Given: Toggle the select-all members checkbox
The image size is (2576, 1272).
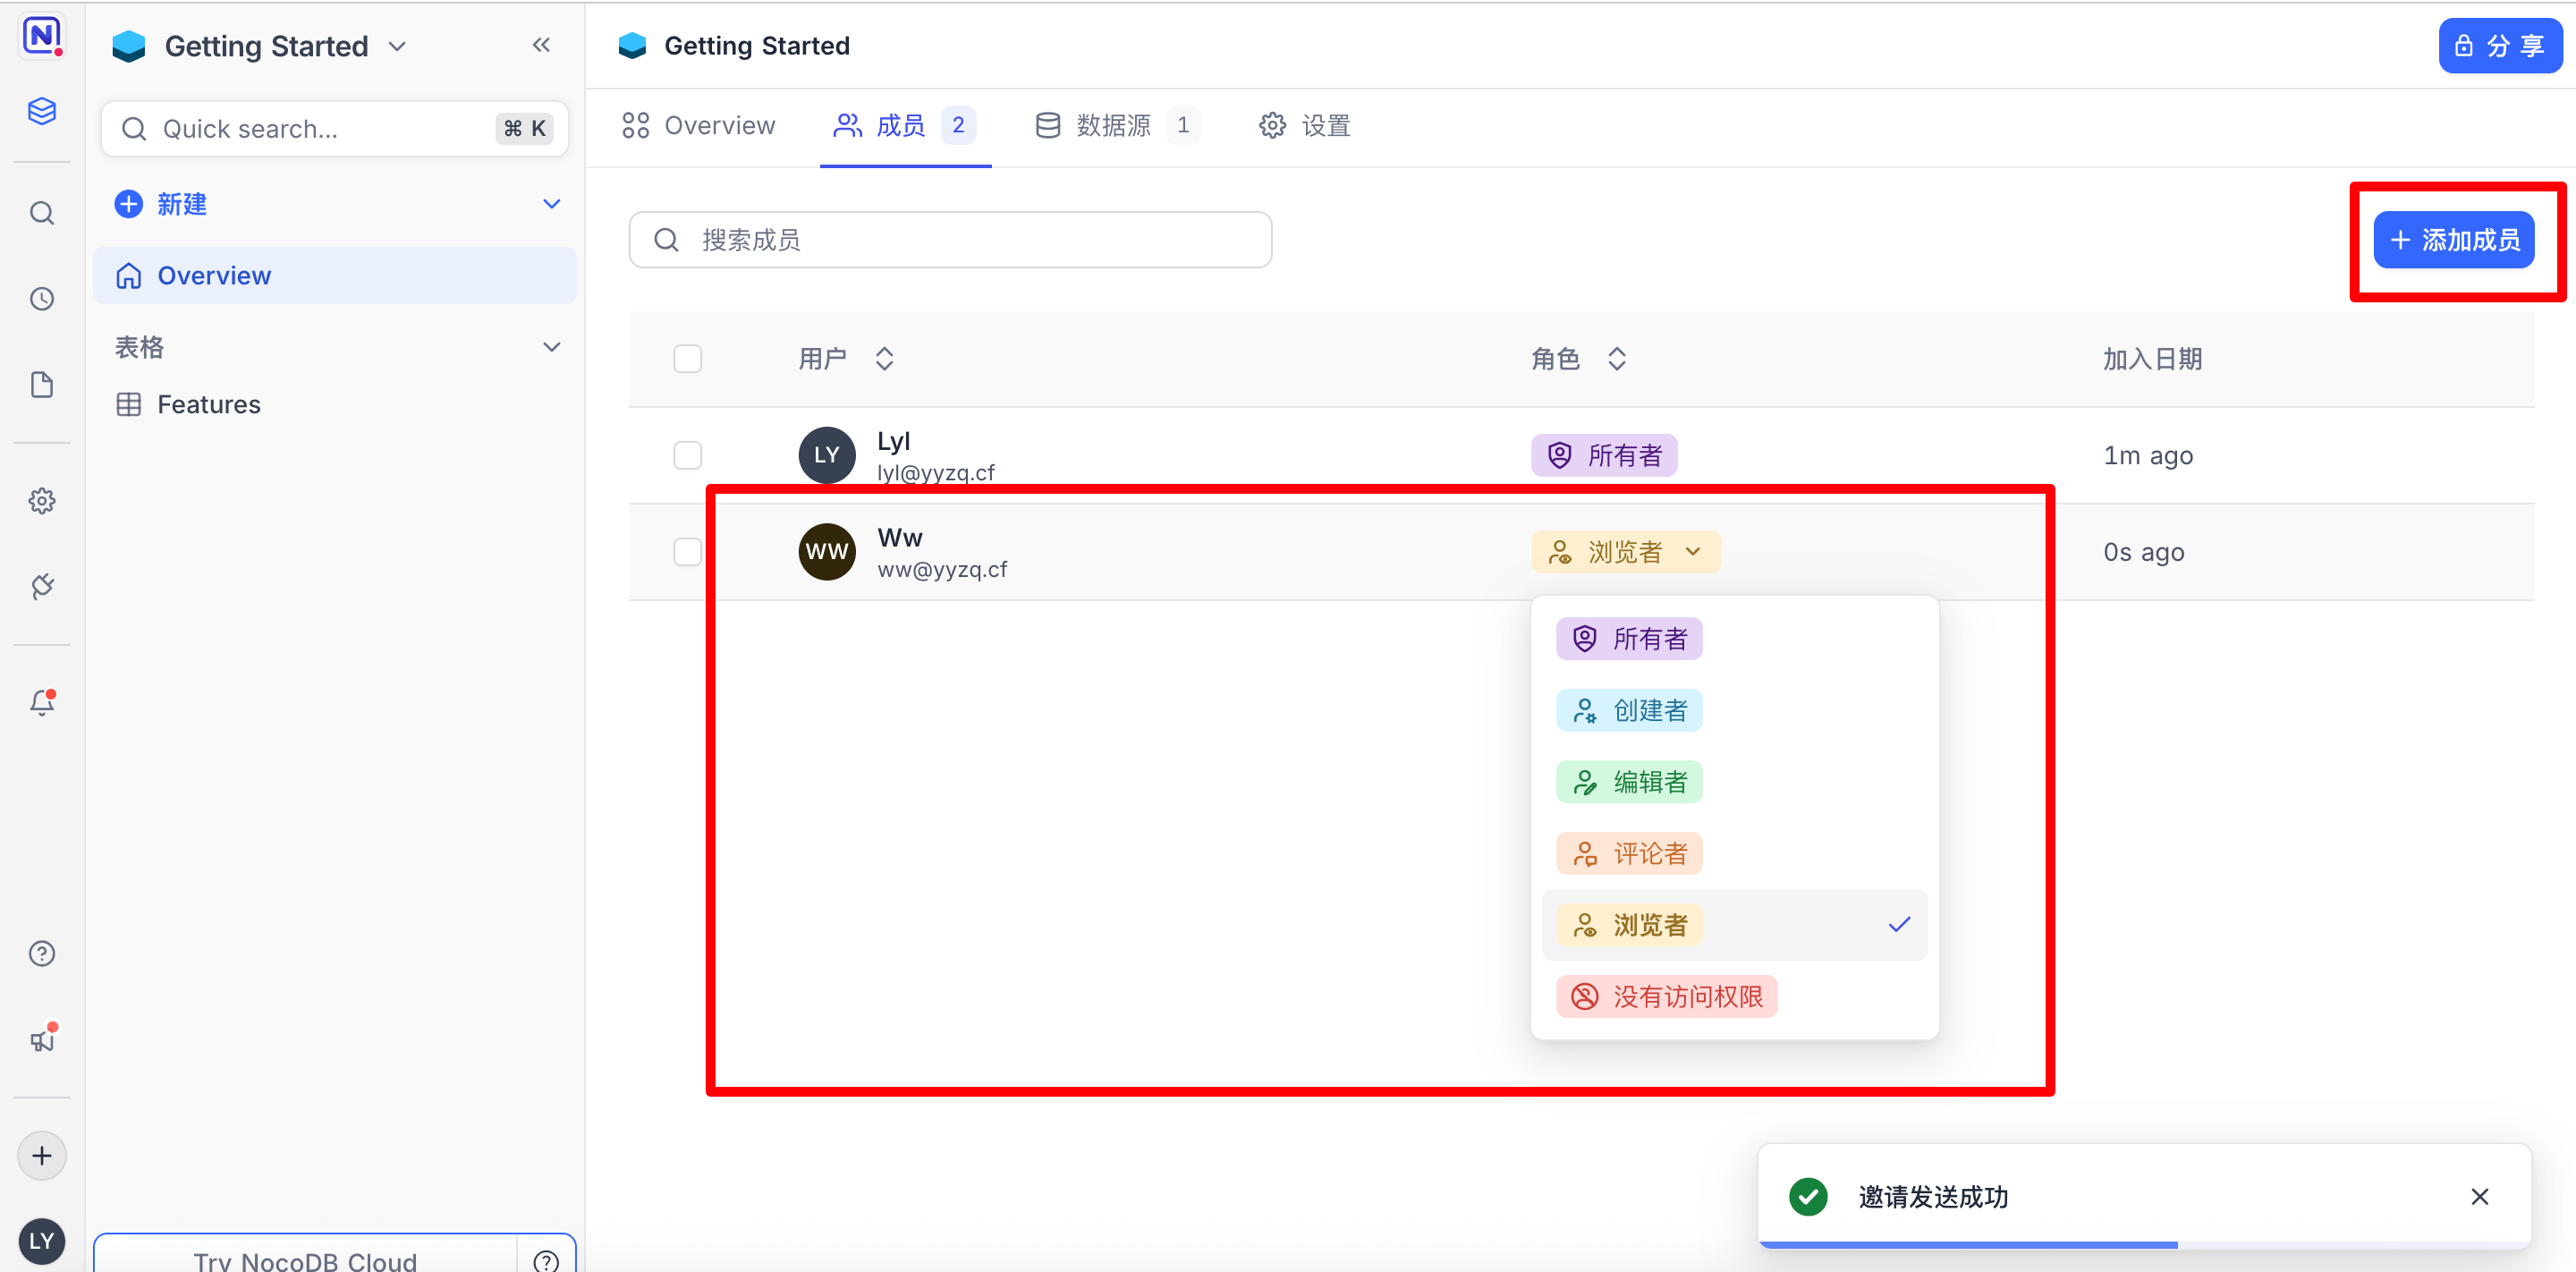Looking at the screenshot, I should [x=687, y=359].
